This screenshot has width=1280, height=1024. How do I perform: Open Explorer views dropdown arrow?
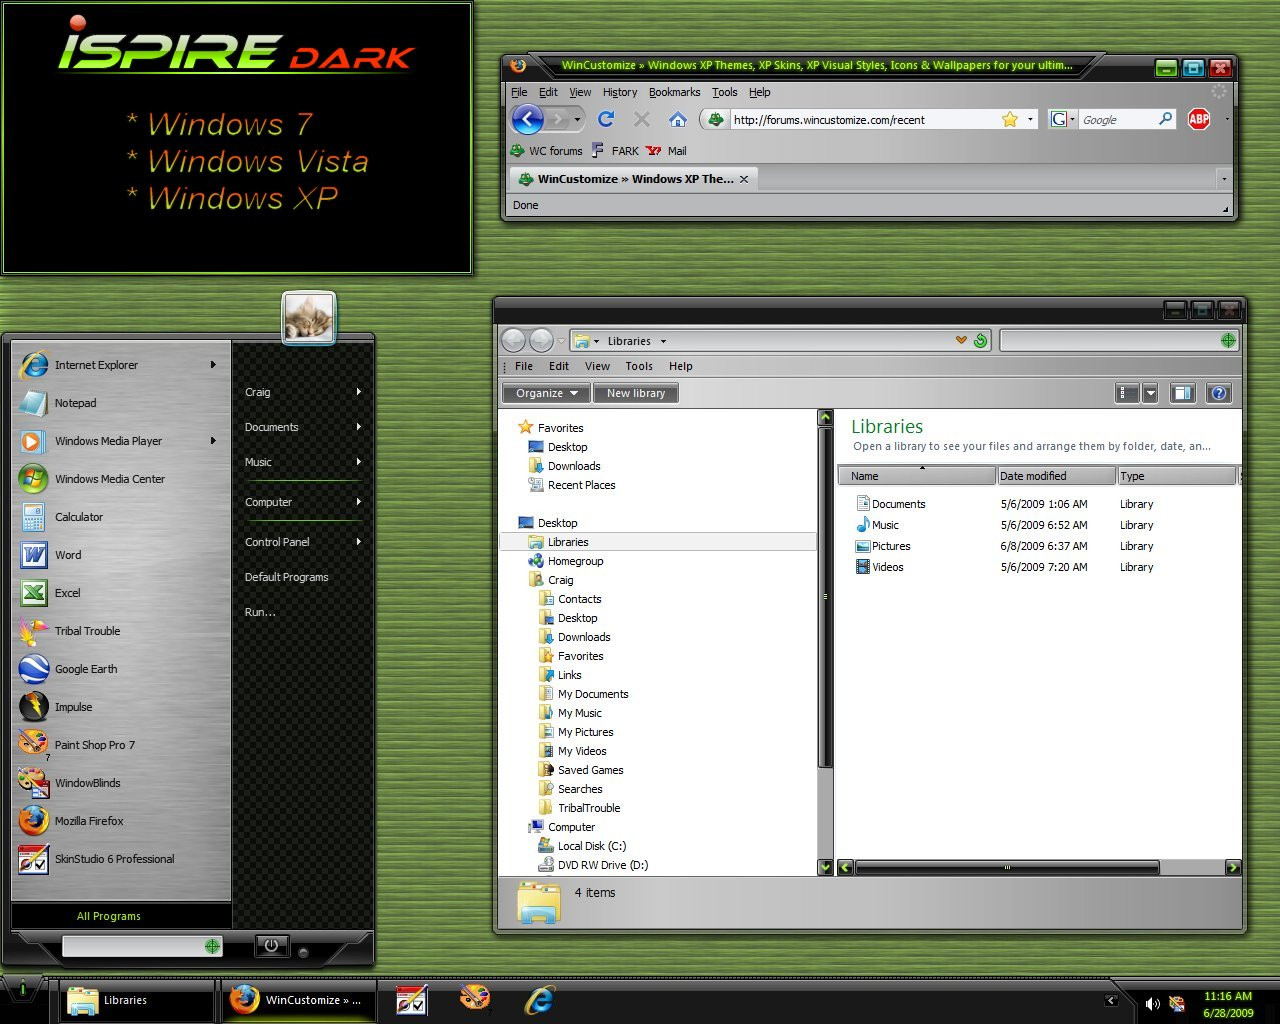click(1150, 393)
